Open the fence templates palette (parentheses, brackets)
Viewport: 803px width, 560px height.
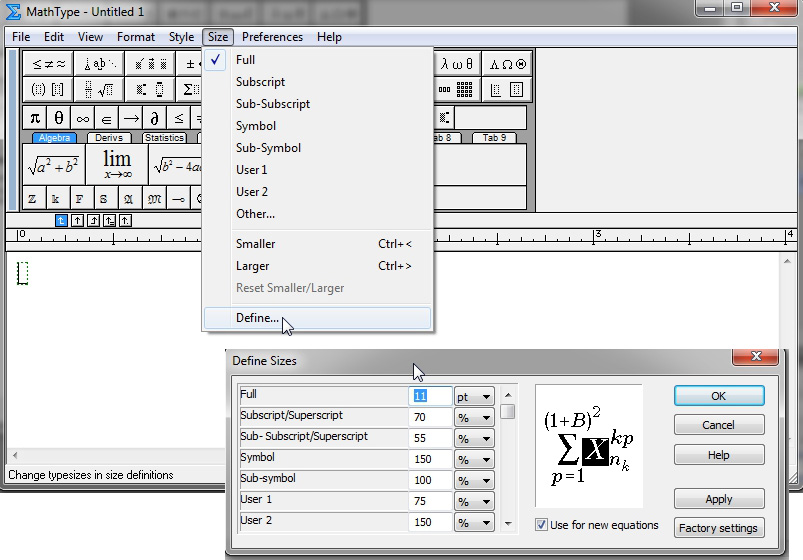point(48,90)
